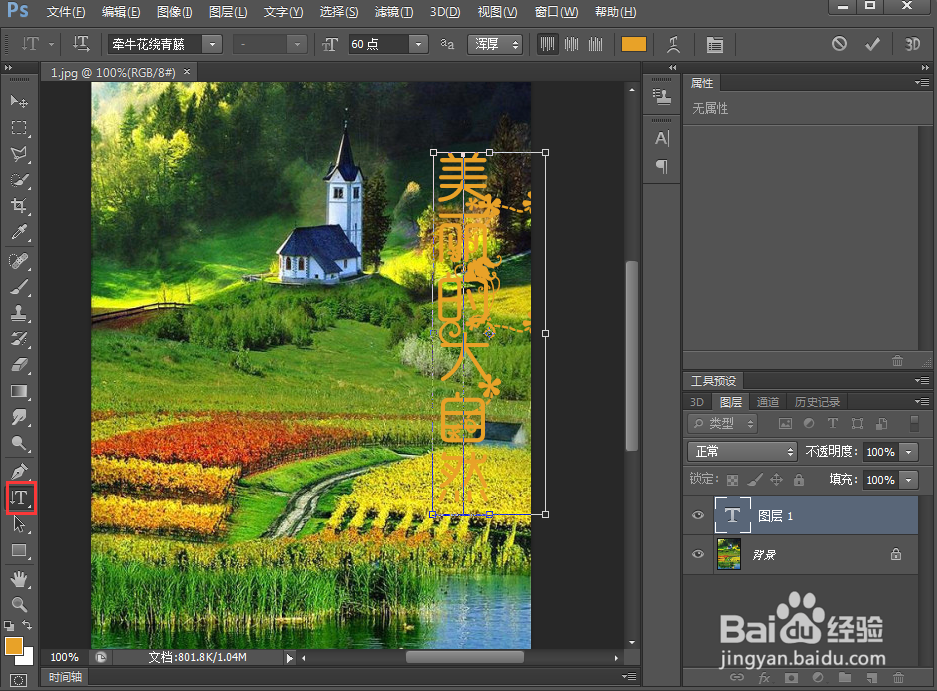Select the Smudge tool

pos(19,417)
